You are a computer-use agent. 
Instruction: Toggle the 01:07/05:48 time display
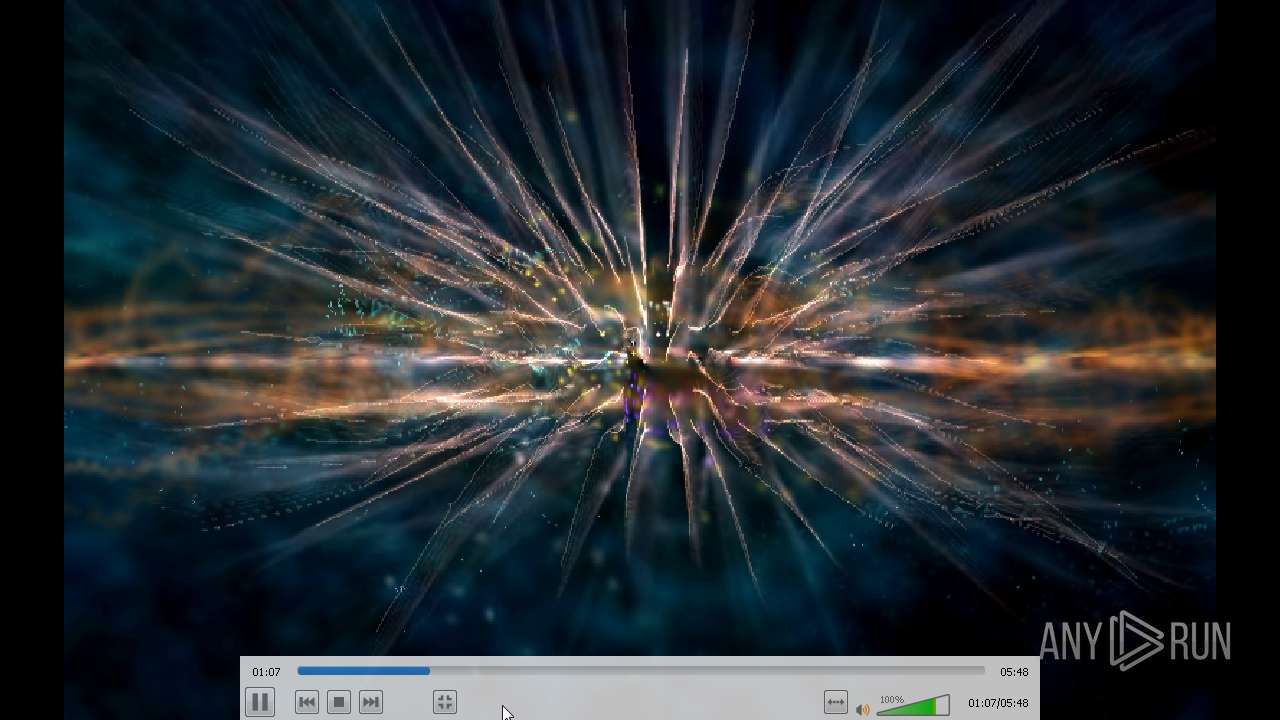(x=998, y=703)
